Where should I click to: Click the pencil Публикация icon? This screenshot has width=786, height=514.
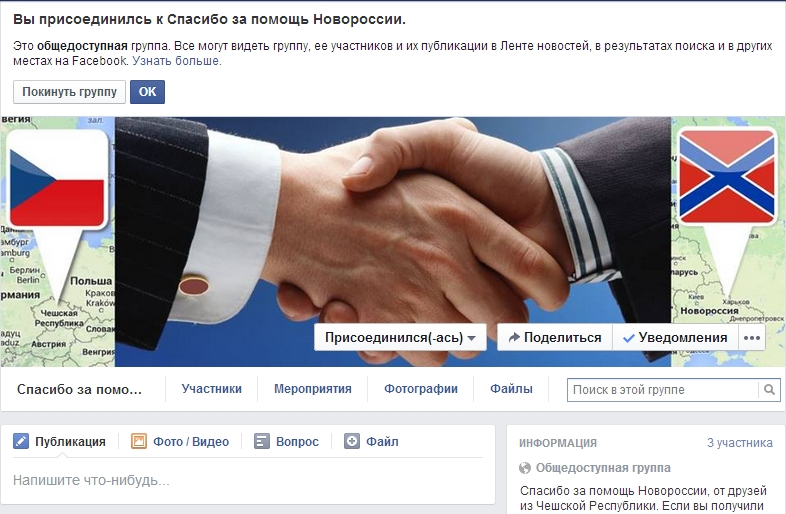pos(21,441)
